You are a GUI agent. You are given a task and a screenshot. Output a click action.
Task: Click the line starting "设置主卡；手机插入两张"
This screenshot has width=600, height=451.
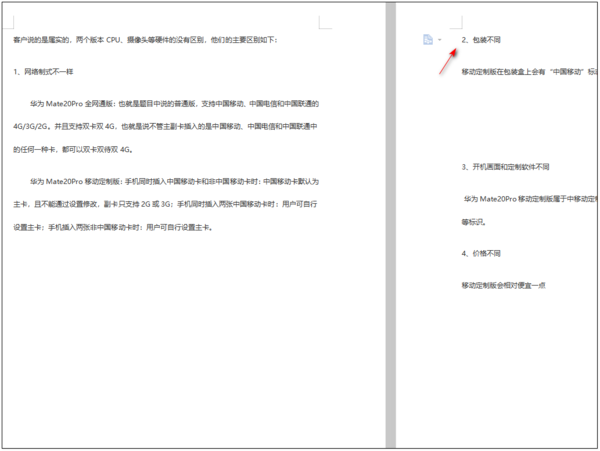click(x=113, y=228)
